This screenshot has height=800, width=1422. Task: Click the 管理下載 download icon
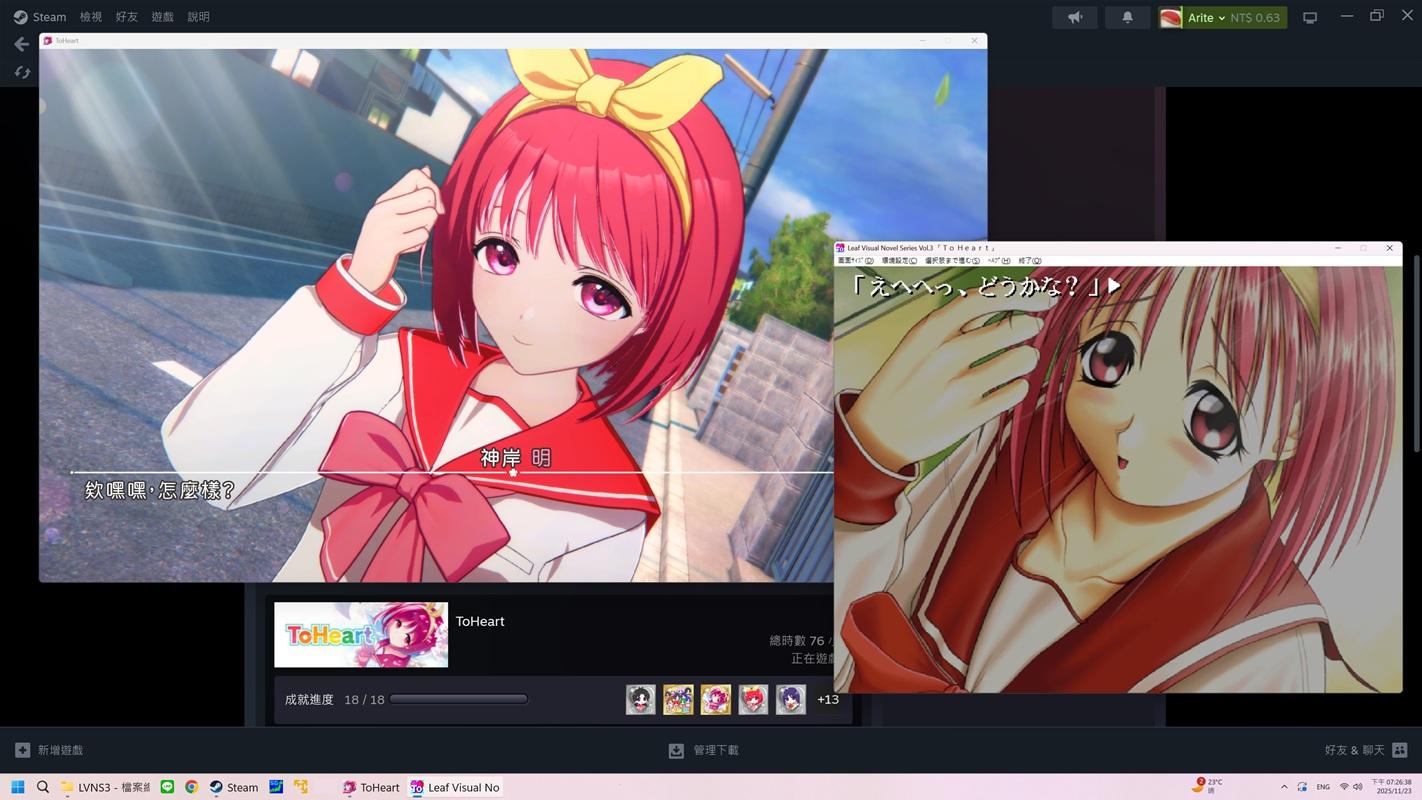[x=676, y=750]
